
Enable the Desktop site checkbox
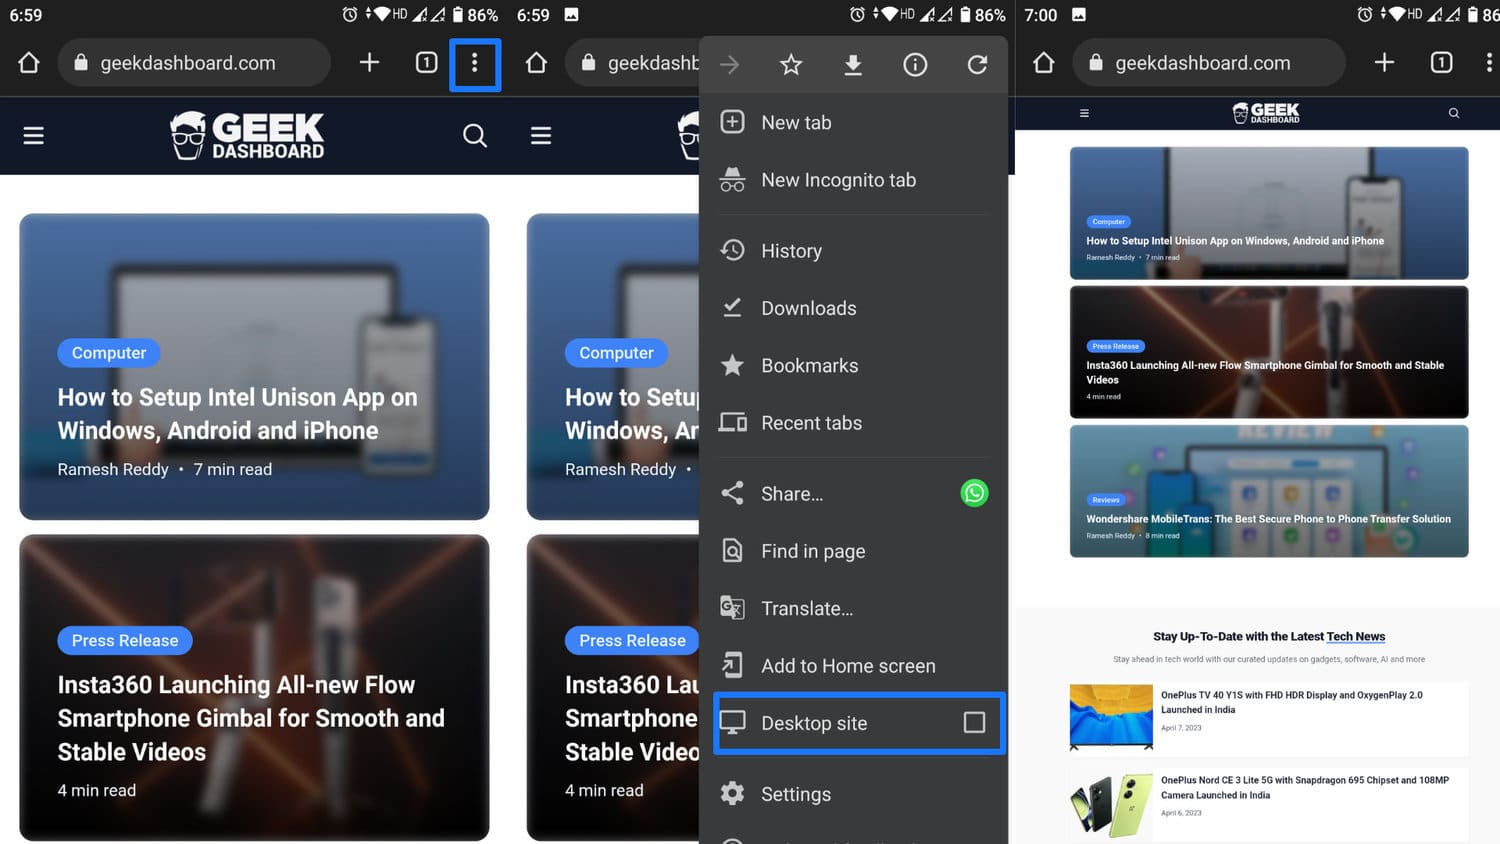tap(974, 722)
